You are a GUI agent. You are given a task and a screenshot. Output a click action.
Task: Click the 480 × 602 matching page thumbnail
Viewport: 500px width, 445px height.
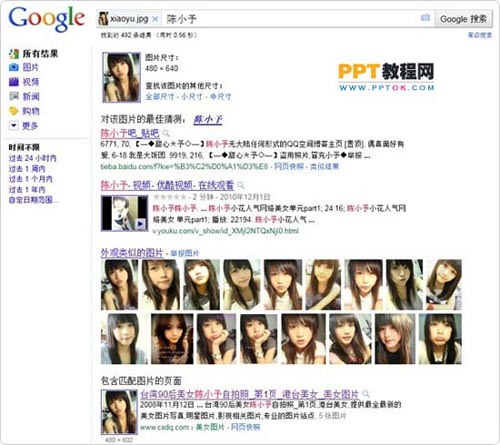119,412
